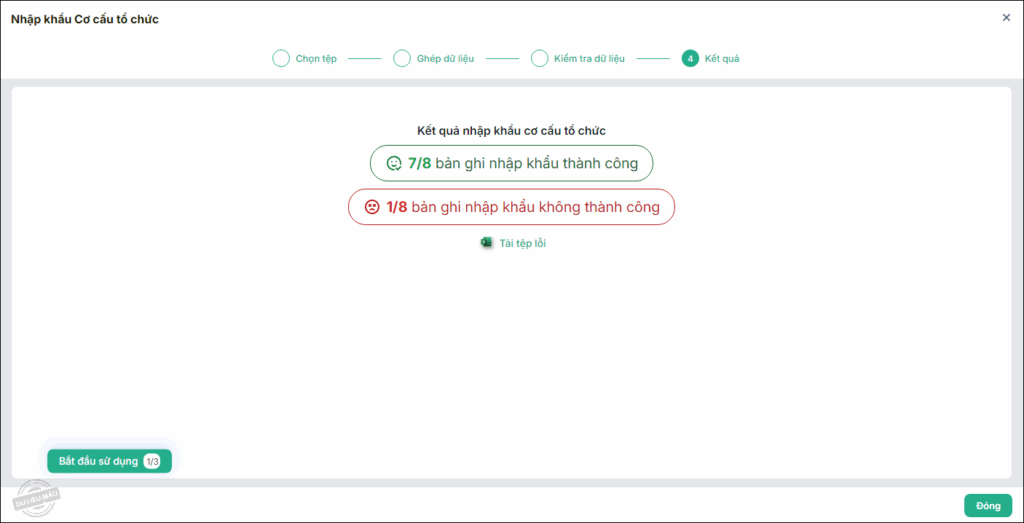
Task: Click the 1/3 progress badge
Action: (152, 462)
